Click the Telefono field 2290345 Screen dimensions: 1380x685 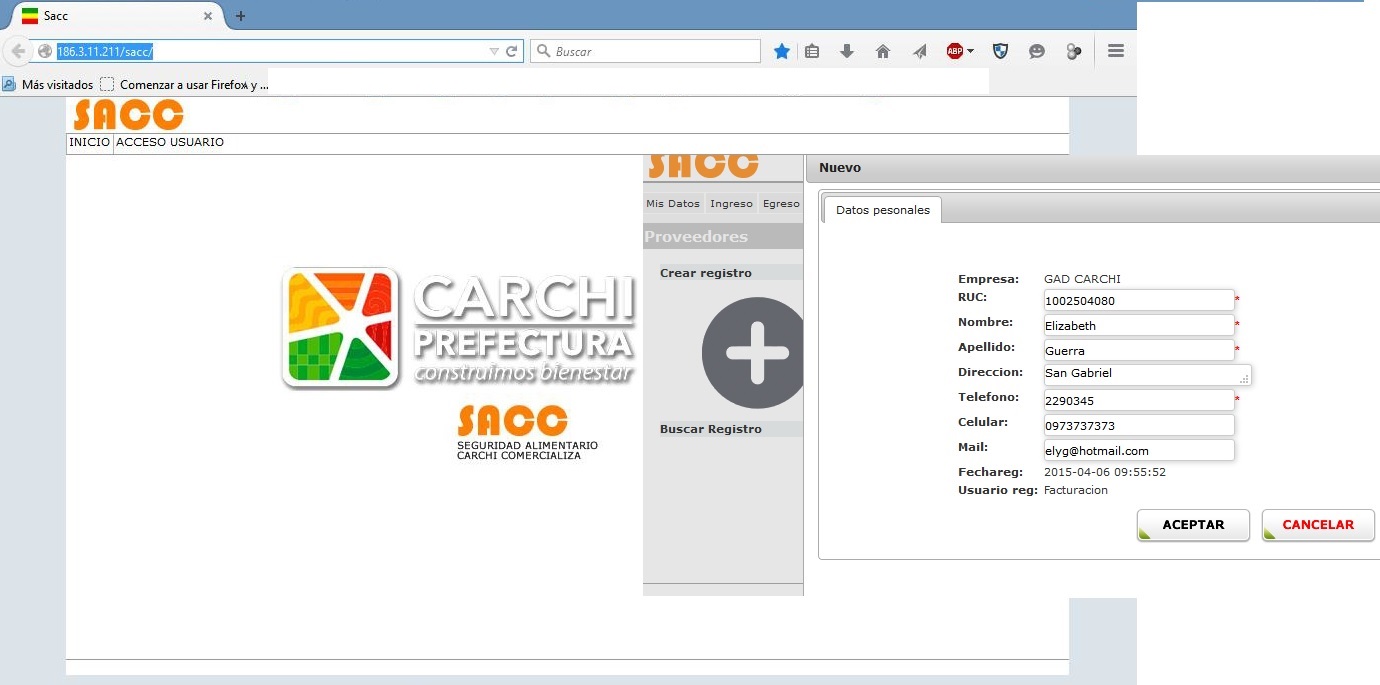tap(1139, 400)
